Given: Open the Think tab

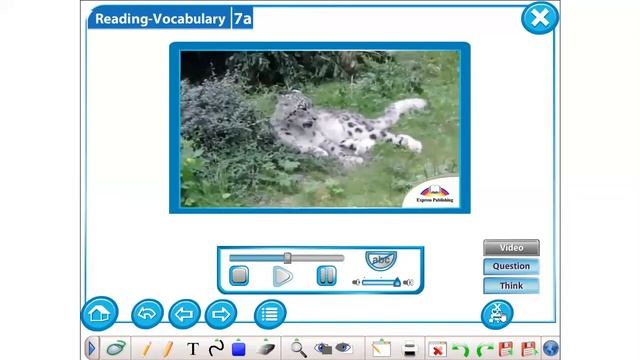Looking at the screenshot, I should (x=511, y=285).
